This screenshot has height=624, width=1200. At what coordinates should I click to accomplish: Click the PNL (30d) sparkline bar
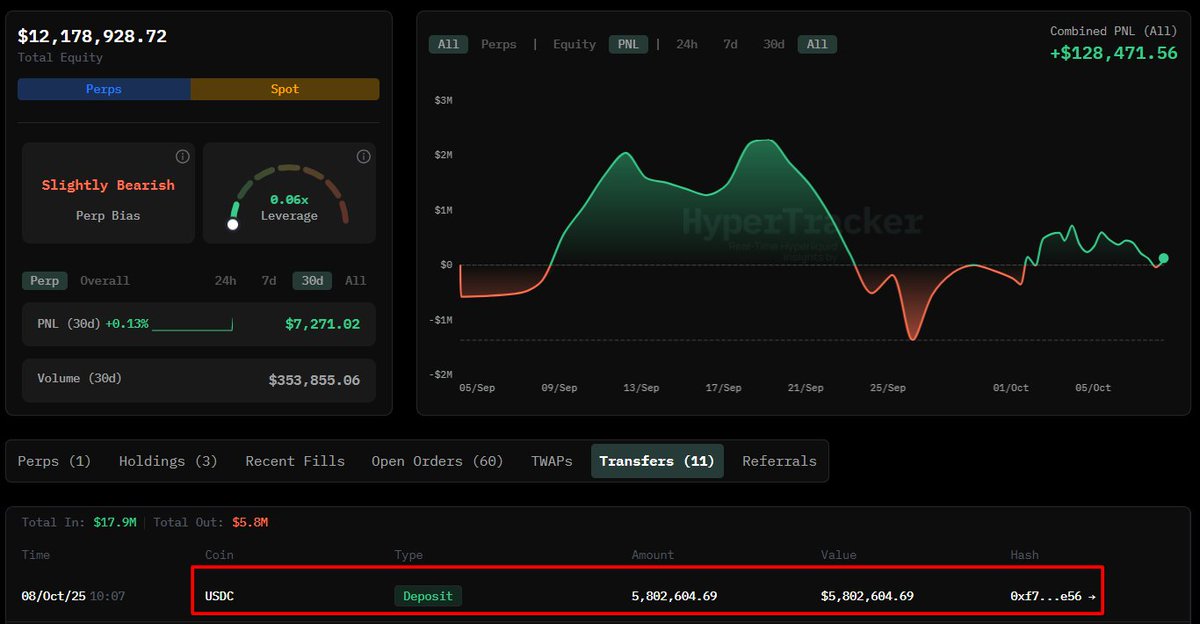pyautogui.click(x=192, y=324)
